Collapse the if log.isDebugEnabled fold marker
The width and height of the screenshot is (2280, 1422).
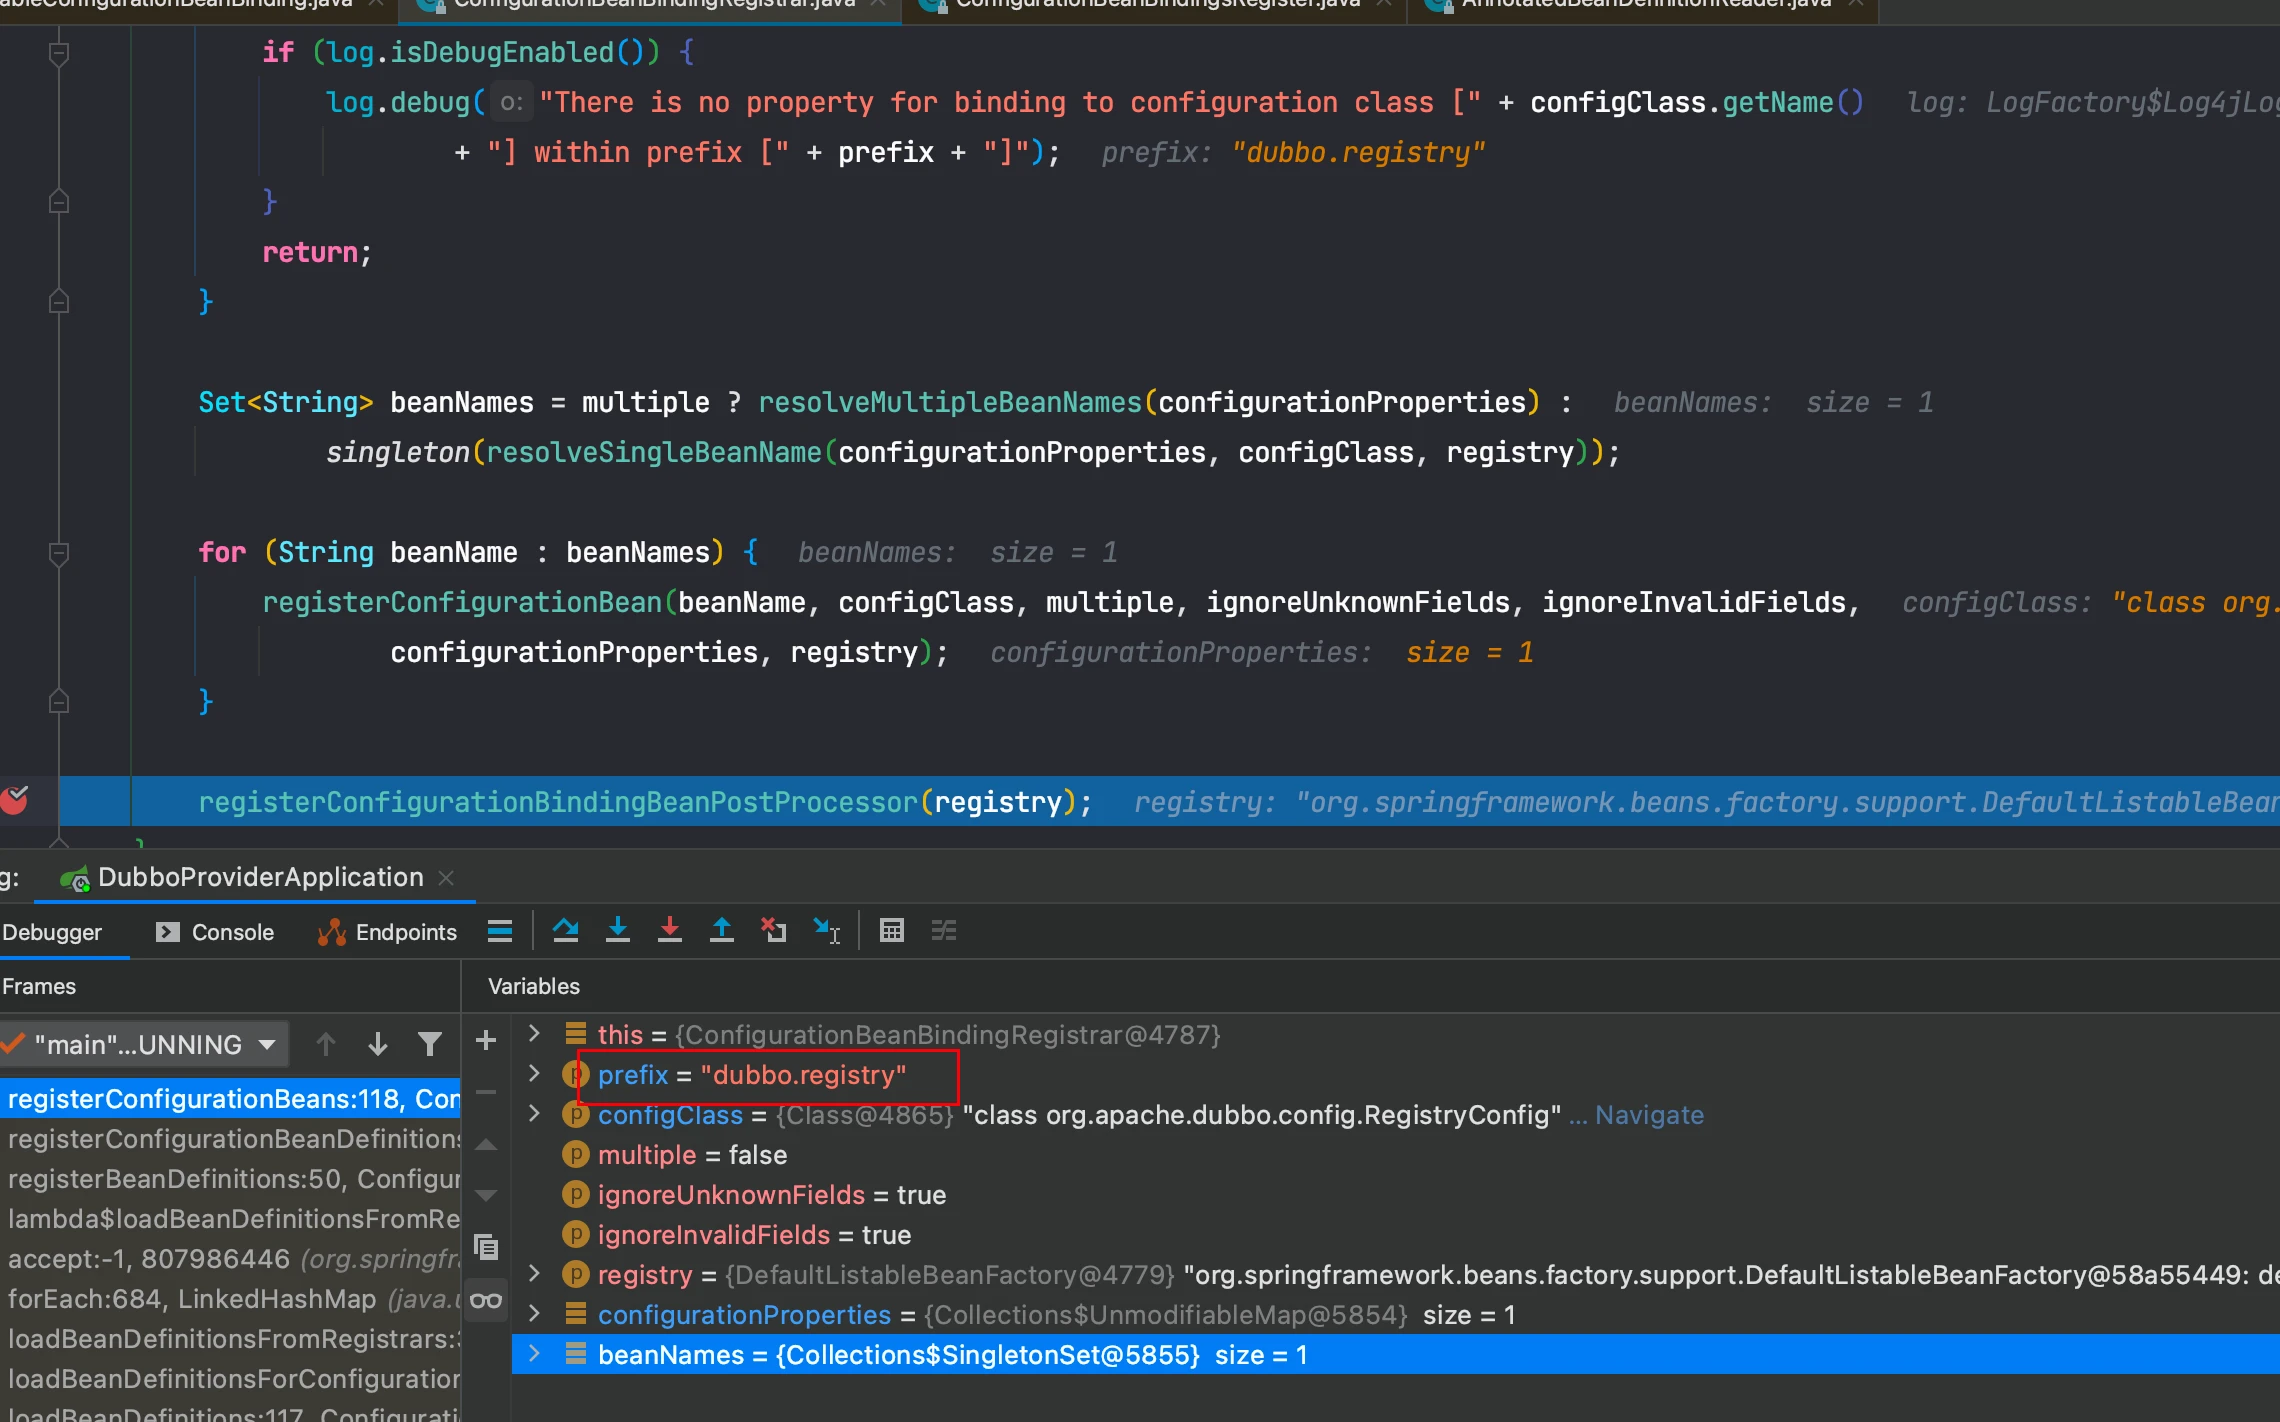click(59, 52)
